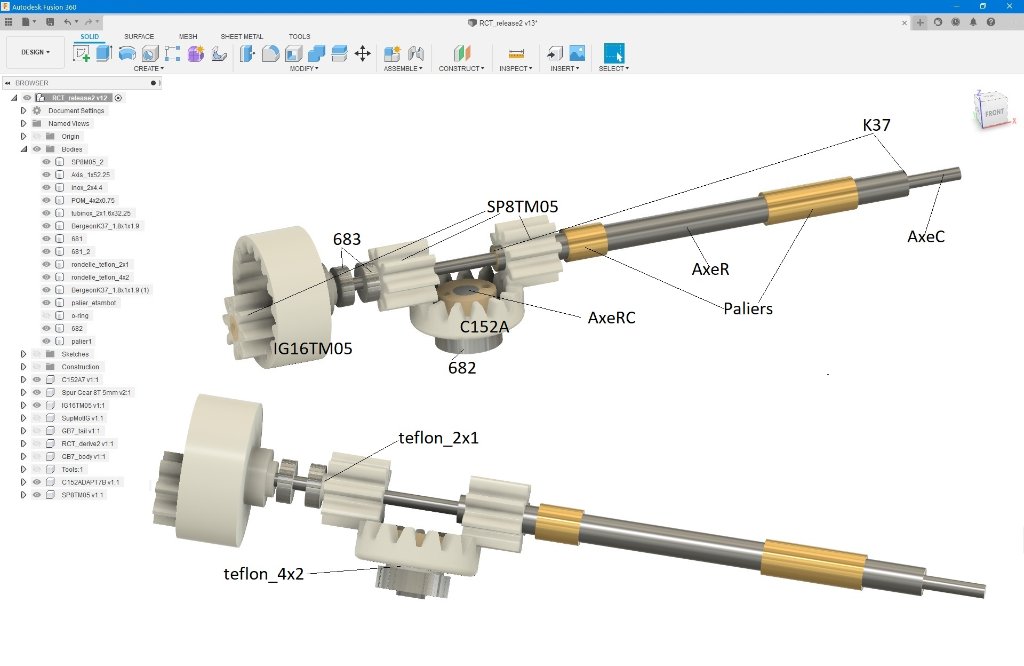Click the ViewCube FRONT face
The height and width of the screenshot is (666, 1024).
(x=994, y=113)
